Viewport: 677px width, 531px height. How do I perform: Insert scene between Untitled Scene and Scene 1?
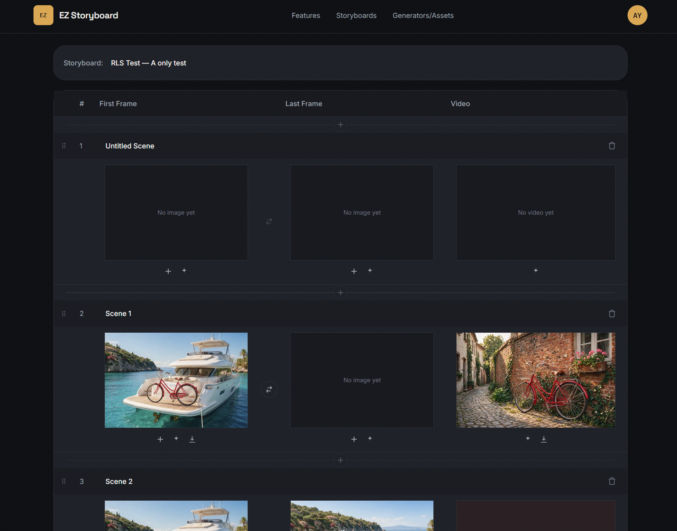340,292
